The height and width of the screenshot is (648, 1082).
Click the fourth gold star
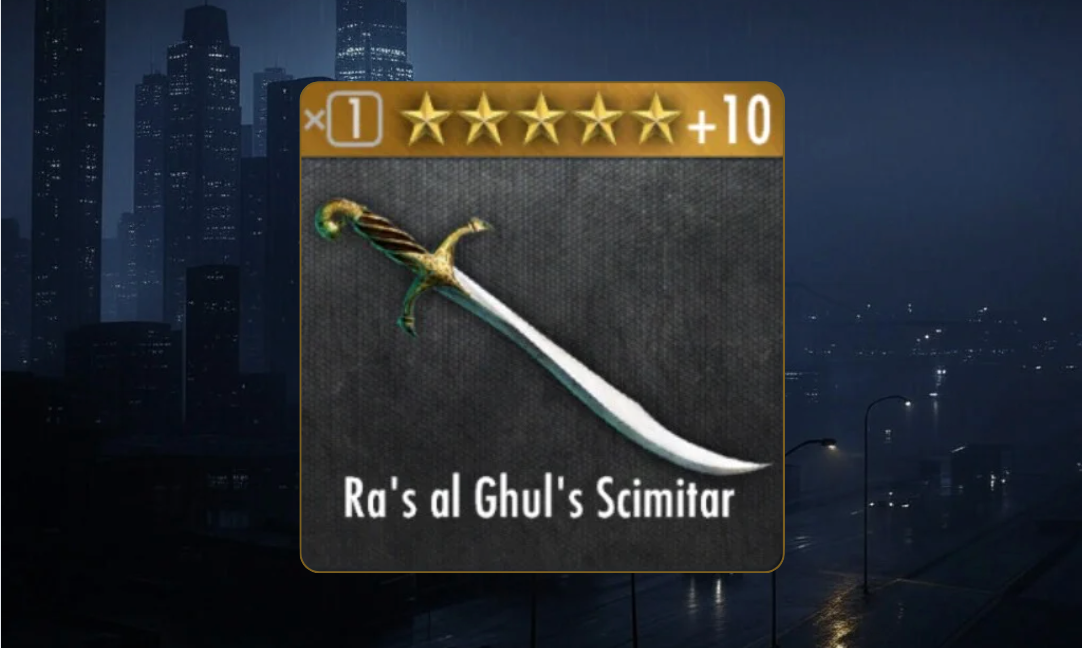[598, 119]
